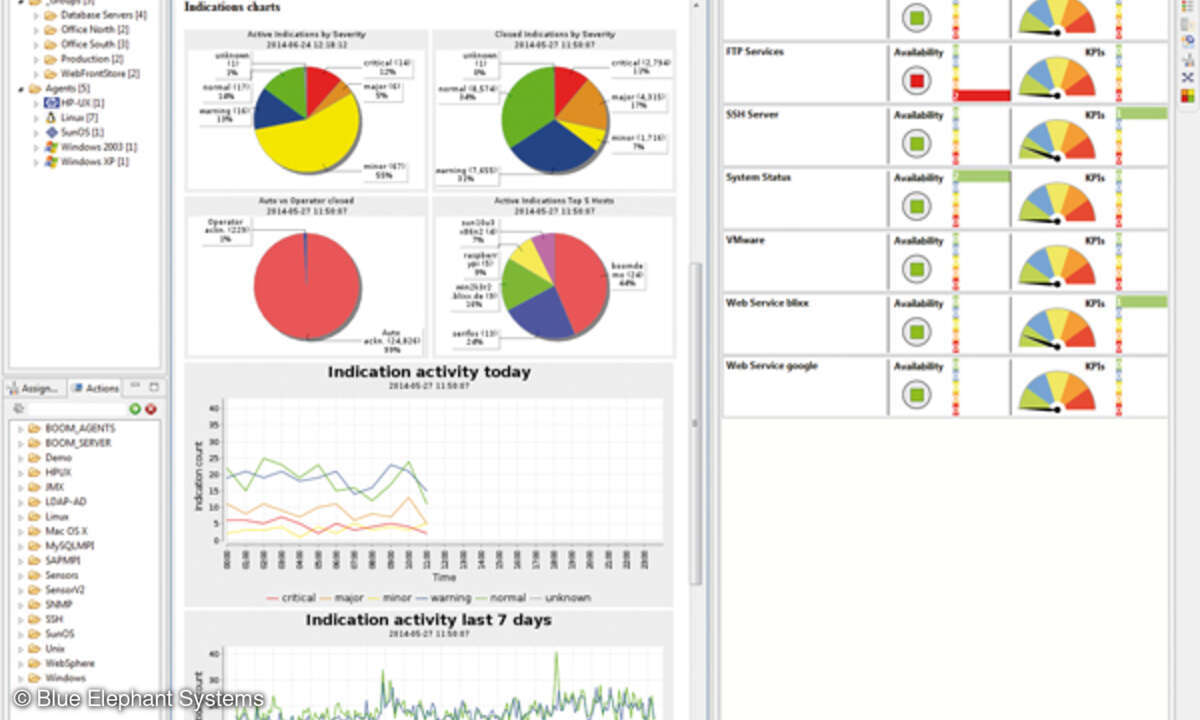Click the red-green grid icon in right sidebar
The image size is (1200, 720).
pos(1187,96)
